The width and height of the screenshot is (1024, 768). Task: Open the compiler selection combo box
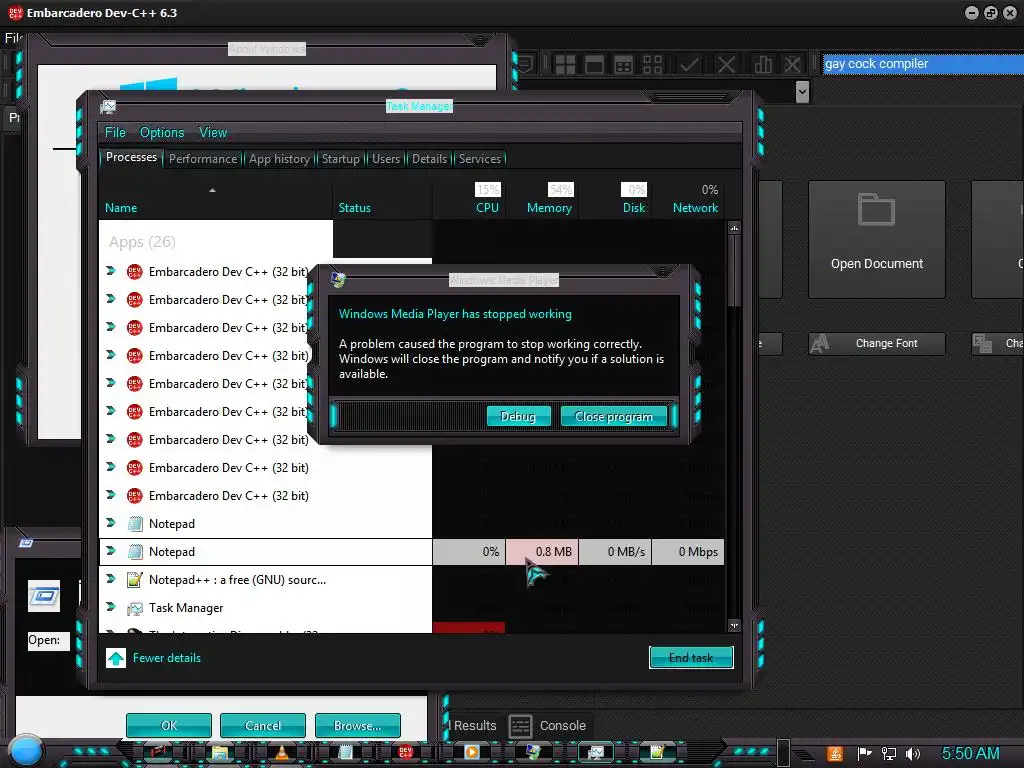(923, 64)
